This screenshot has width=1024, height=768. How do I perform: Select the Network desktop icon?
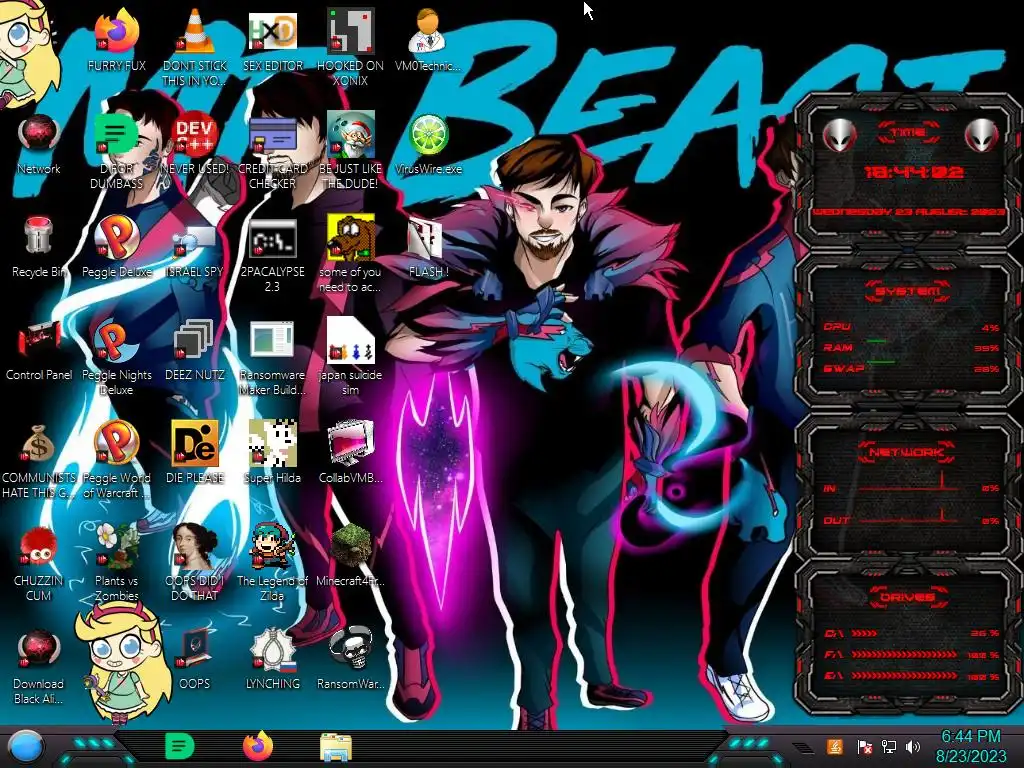pos(39,134)
